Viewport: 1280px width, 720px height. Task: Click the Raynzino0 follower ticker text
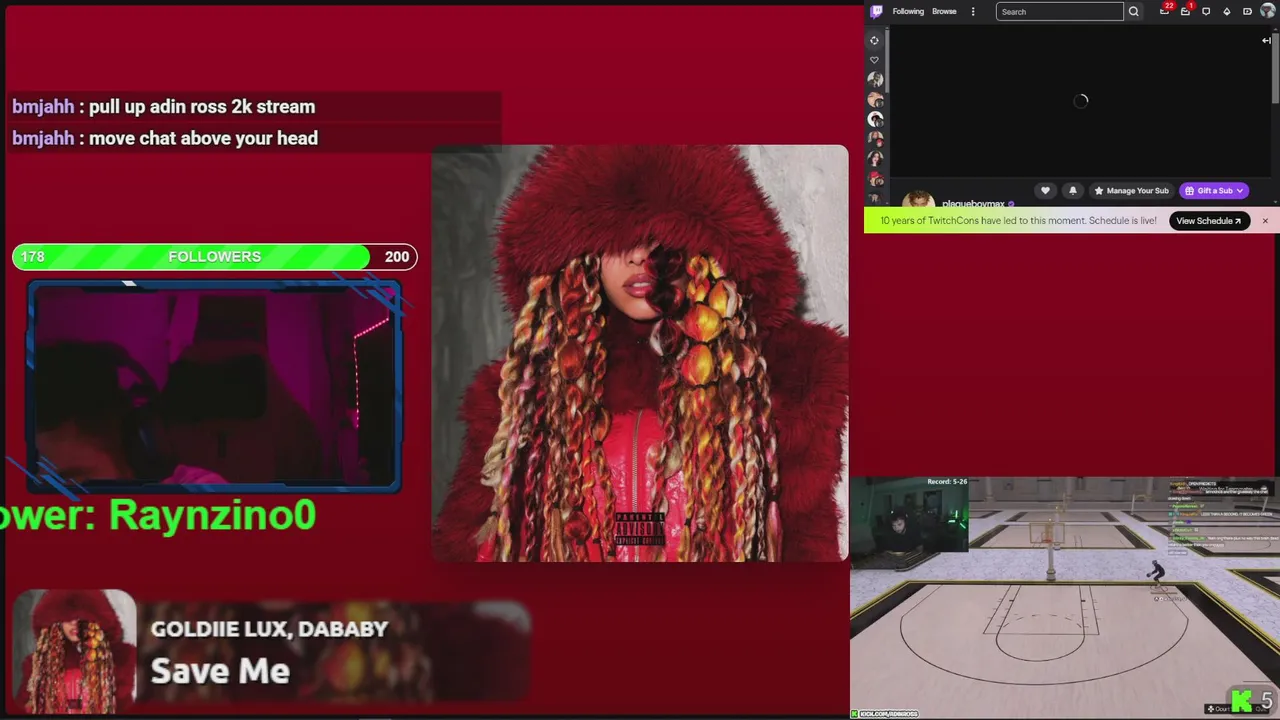coord(158,515)
